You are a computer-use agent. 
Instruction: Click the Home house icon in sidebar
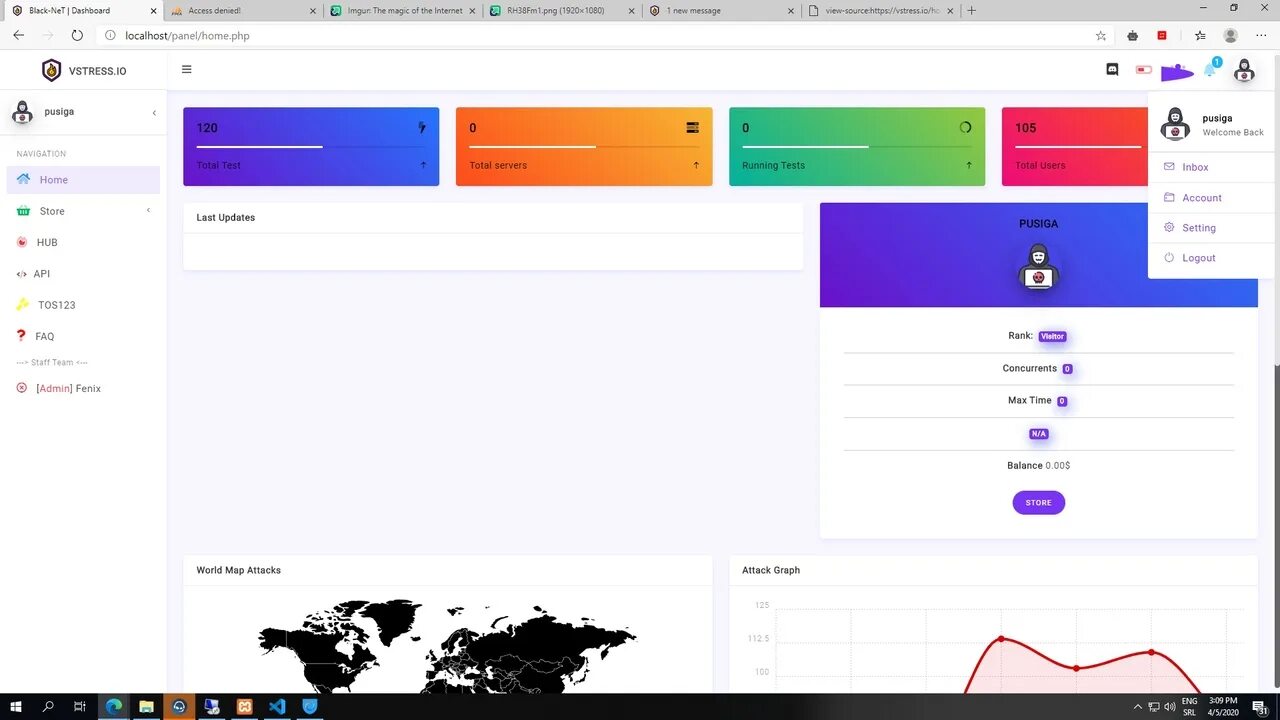[x=23, y=179]
